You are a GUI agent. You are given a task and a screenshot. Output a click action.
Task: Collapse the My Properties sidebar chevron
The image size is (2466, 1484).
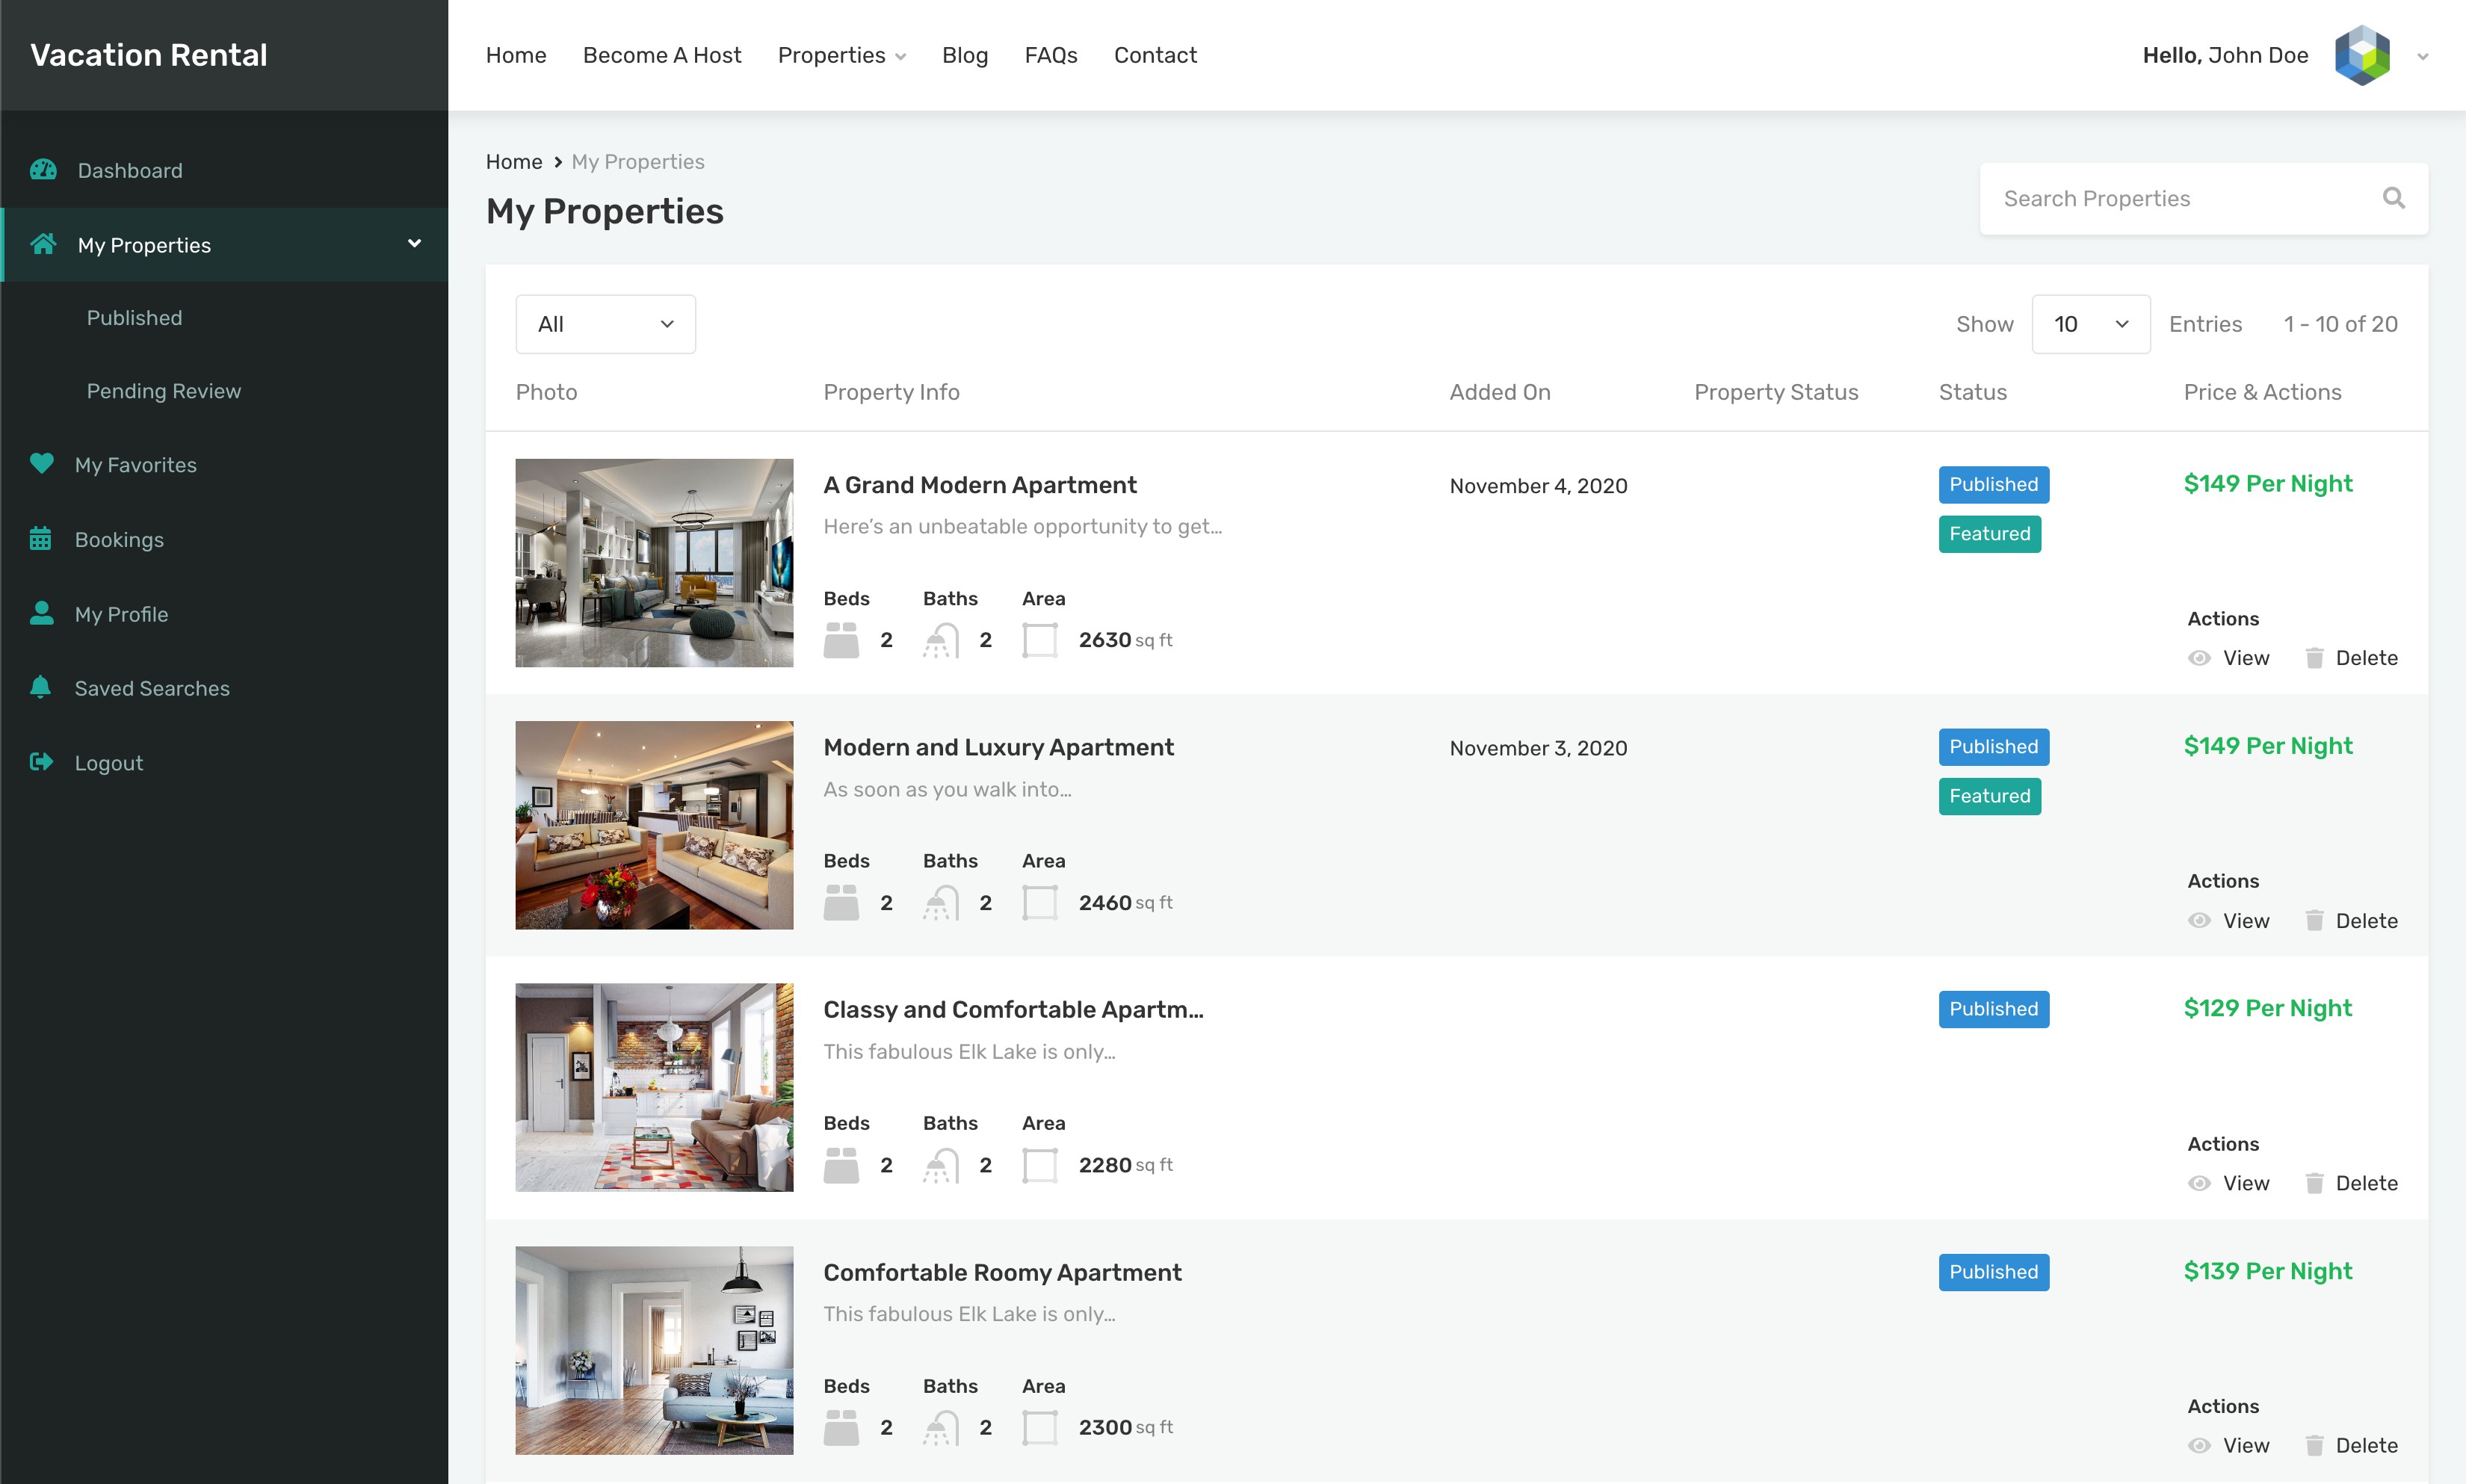[x=414, y=244]
